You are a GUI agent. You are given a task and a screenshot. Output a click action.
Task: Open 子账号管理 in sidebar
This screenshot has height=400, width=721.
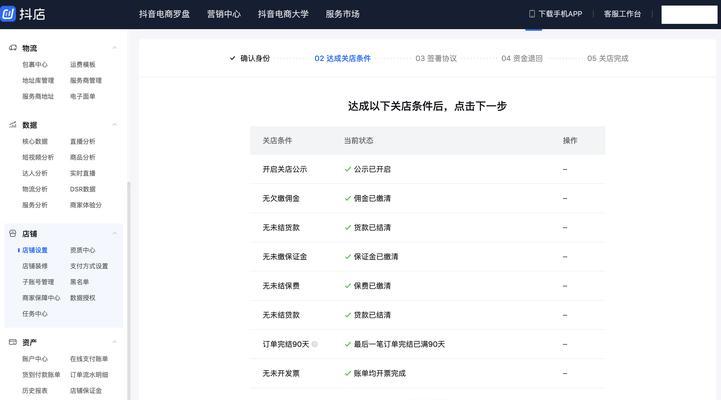(x=38, y=282)
